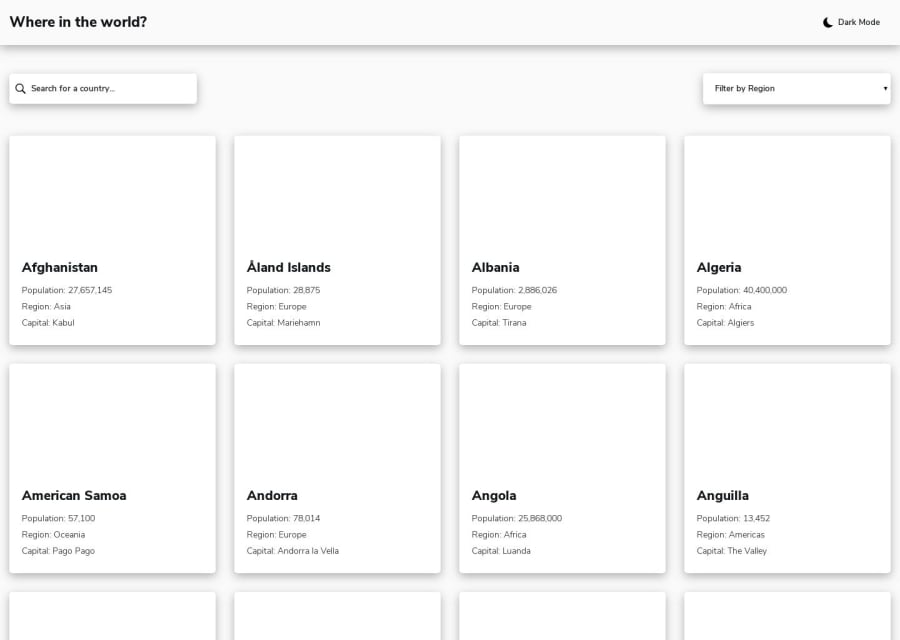900x640 pixels.
Task: Select Region: Americas text
Action: (731, 534)
